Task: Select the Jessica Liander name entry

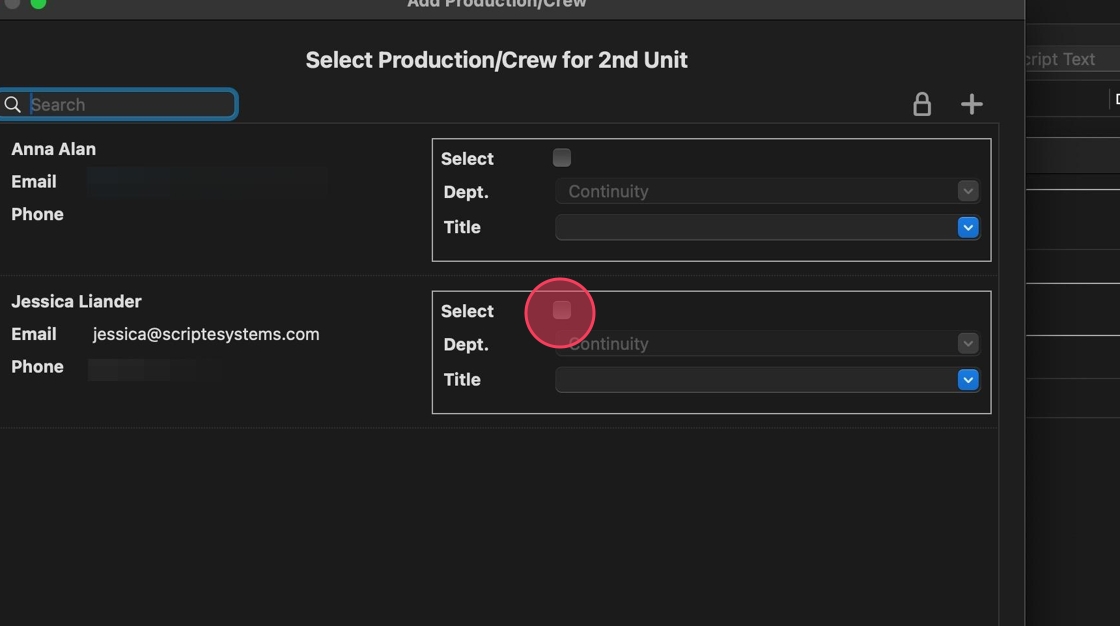Action: pos(76,301)
